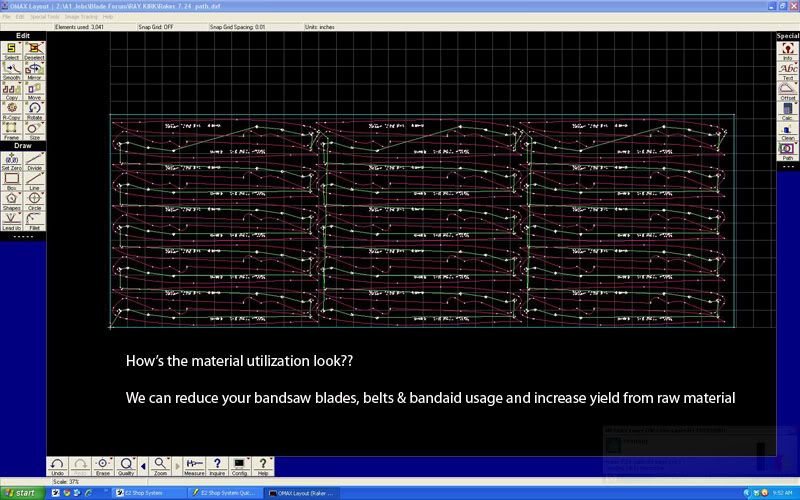Image resolution: width=800 pixels, height=500 pixels.
Task: Activate the Select tool
Action: pos(11,51)
